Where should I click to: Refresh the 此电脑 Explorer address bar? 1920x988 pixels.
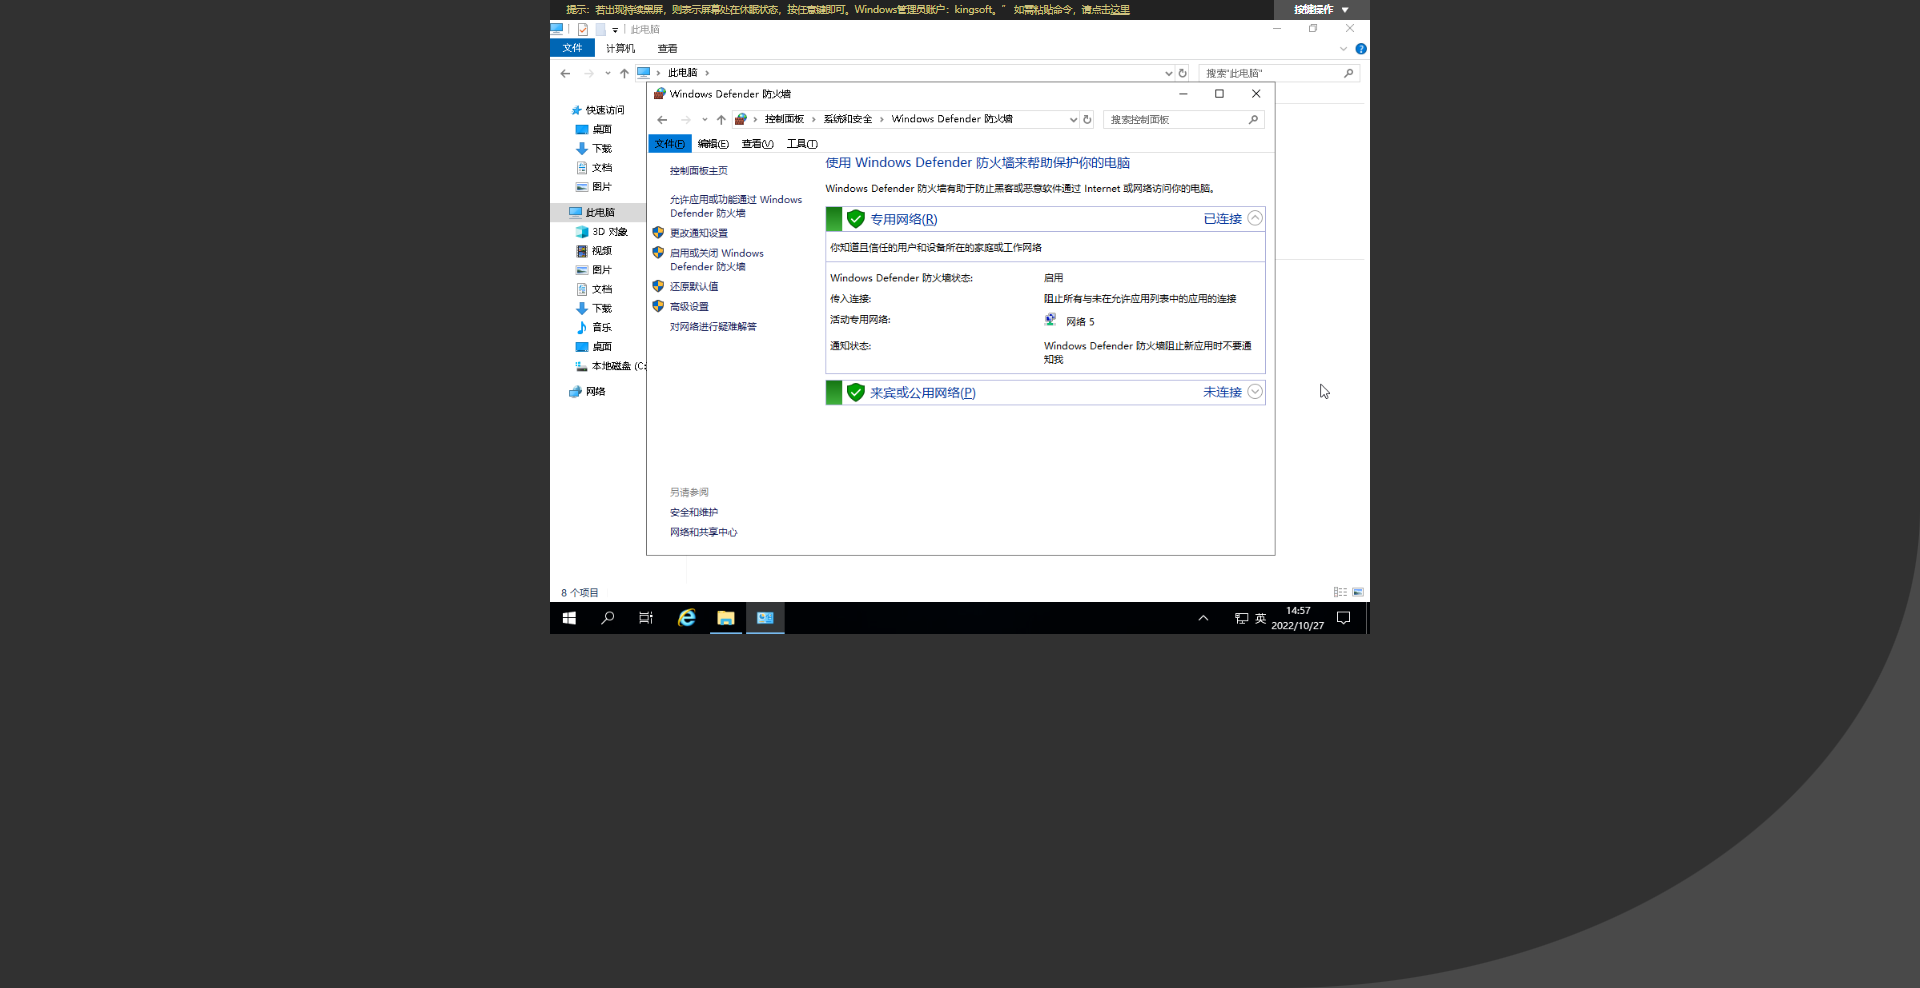[1182, 73]
